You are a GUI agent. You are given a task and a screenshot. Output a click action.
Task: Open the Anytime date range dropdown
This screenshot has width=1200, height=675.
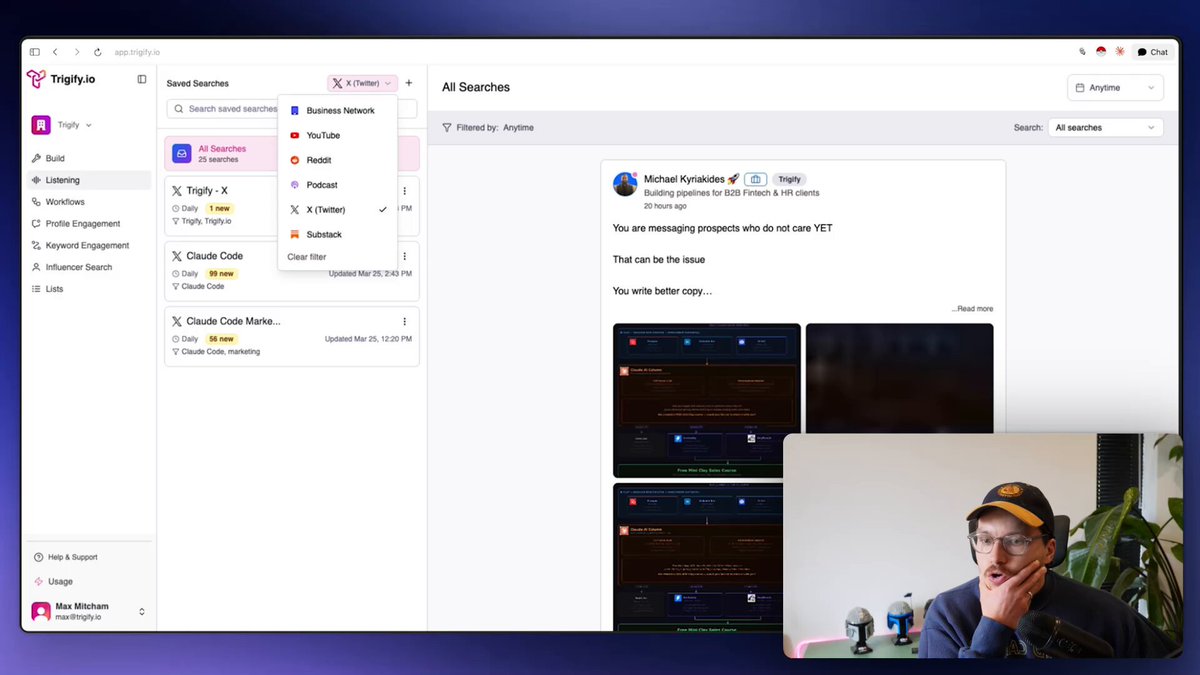tap(1115, 88)
